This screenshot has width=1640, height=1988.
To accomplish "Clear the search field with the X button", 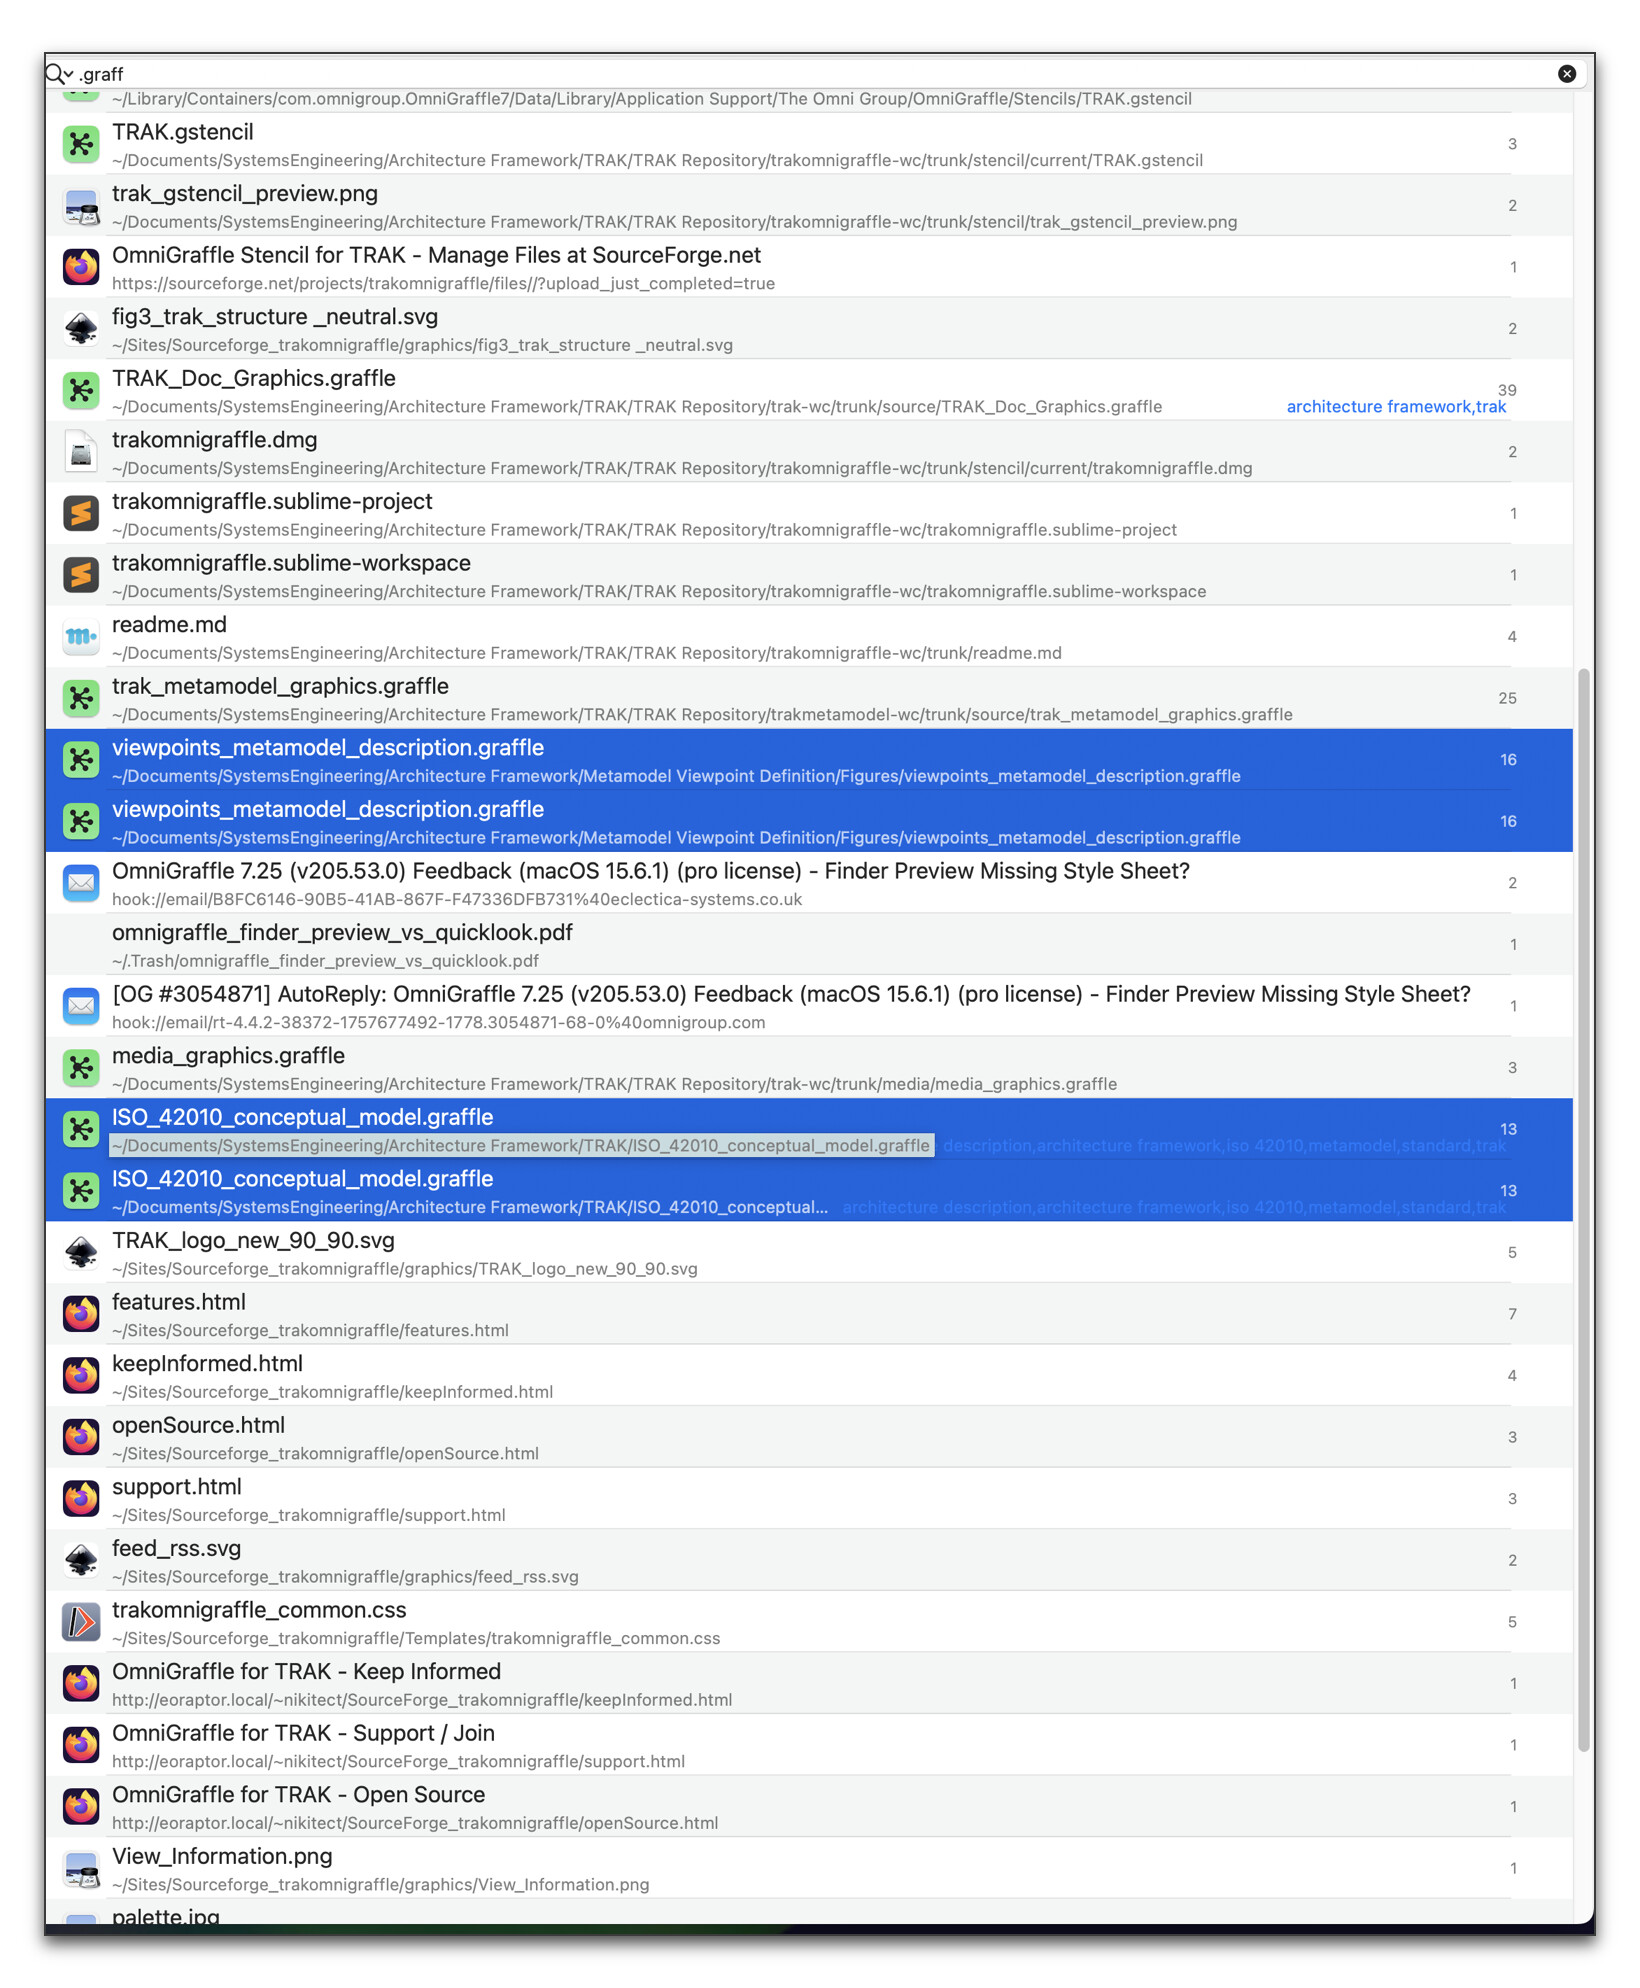I will (x=1566, y=74).
